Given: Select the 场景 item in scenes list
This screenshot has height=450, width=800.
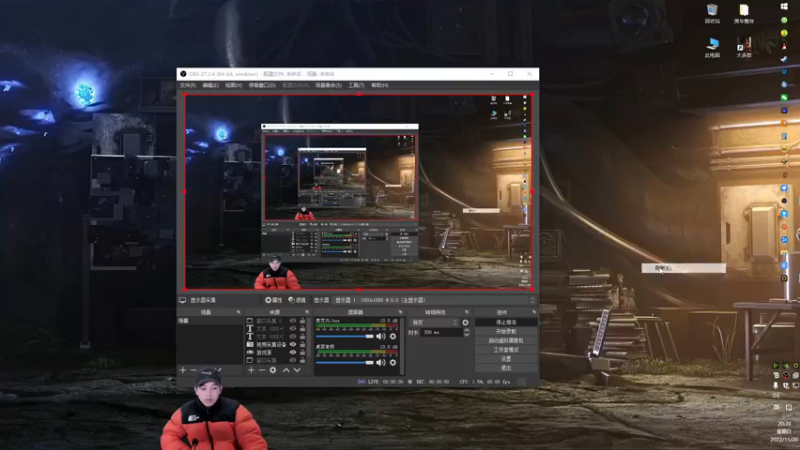Looking at the screenshot, I should click(x=210, y=321).
